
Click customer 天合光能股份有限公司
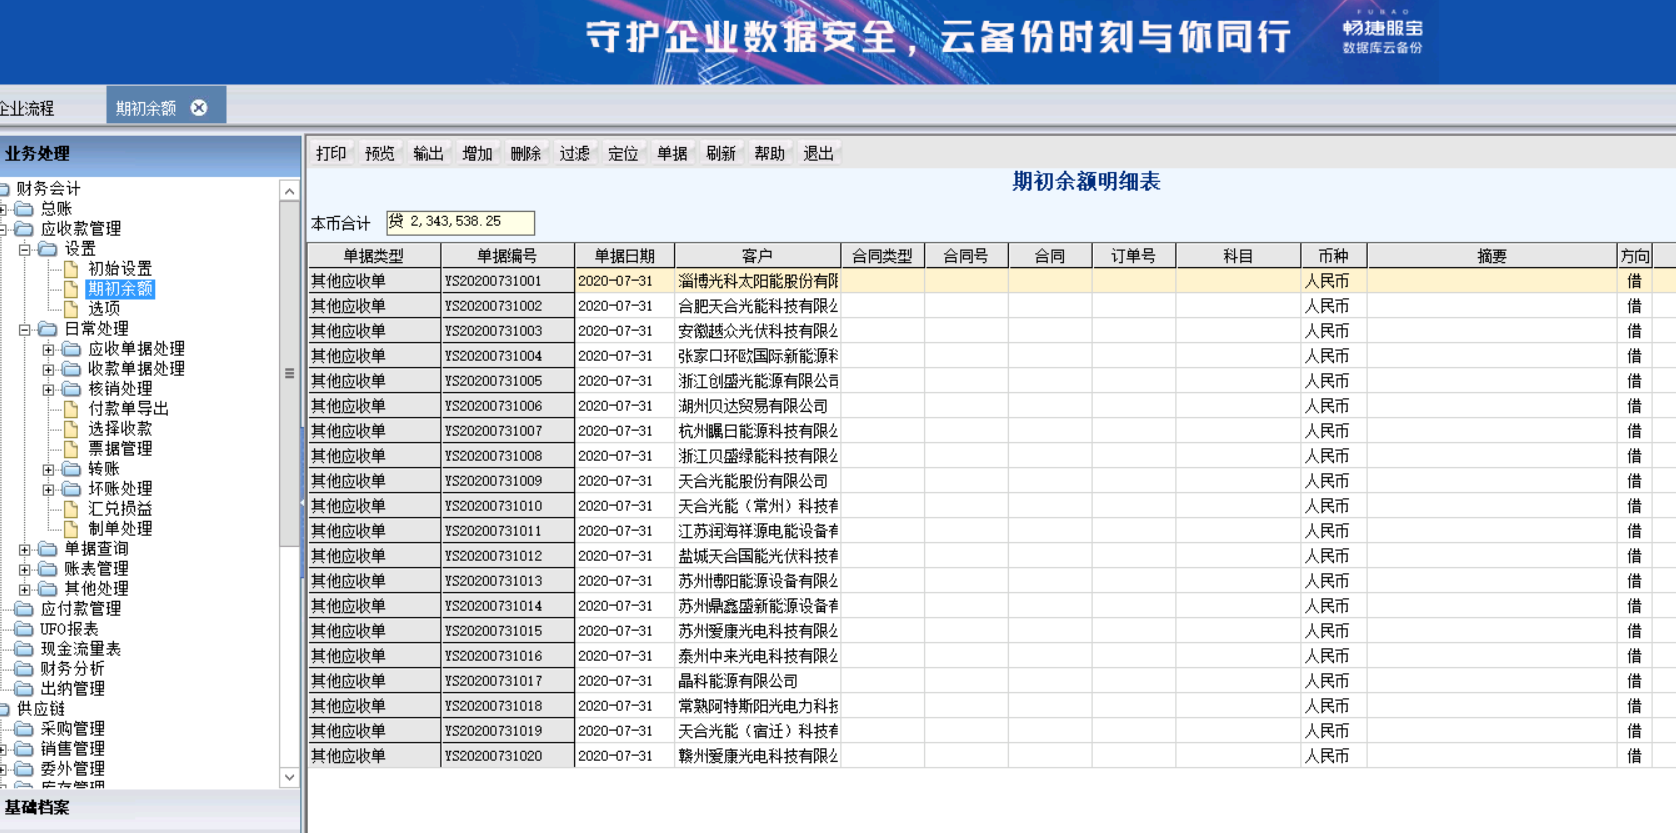point(753,481)
